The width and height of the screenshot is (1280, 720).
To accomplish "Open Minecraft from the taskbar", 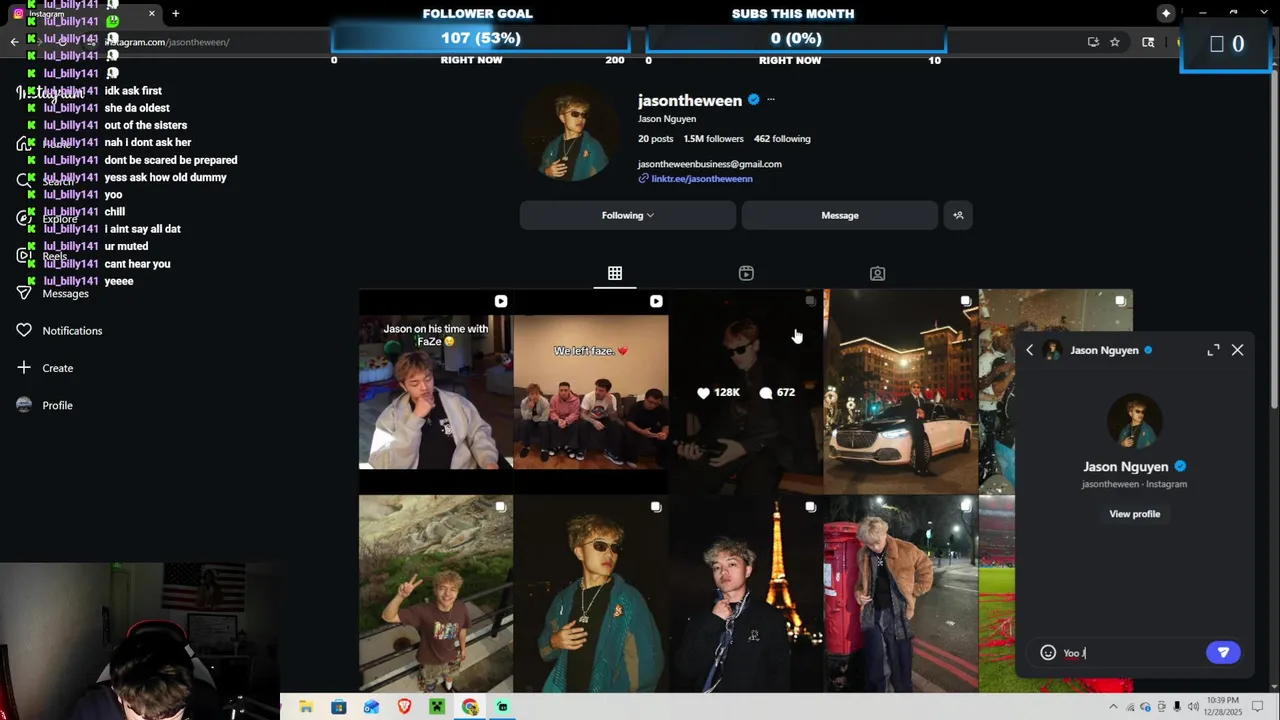I will pos(437,707).
